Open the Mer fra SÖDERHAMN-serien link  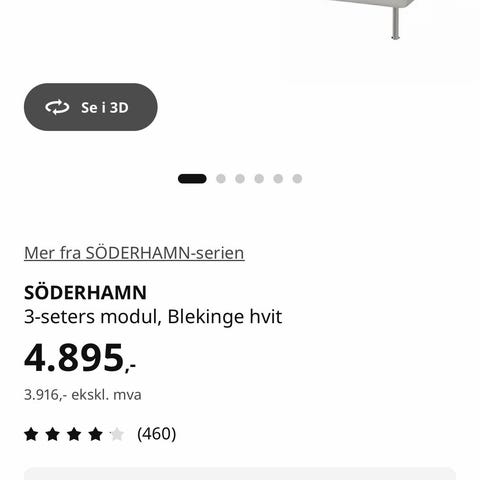(x=134, y=253)
